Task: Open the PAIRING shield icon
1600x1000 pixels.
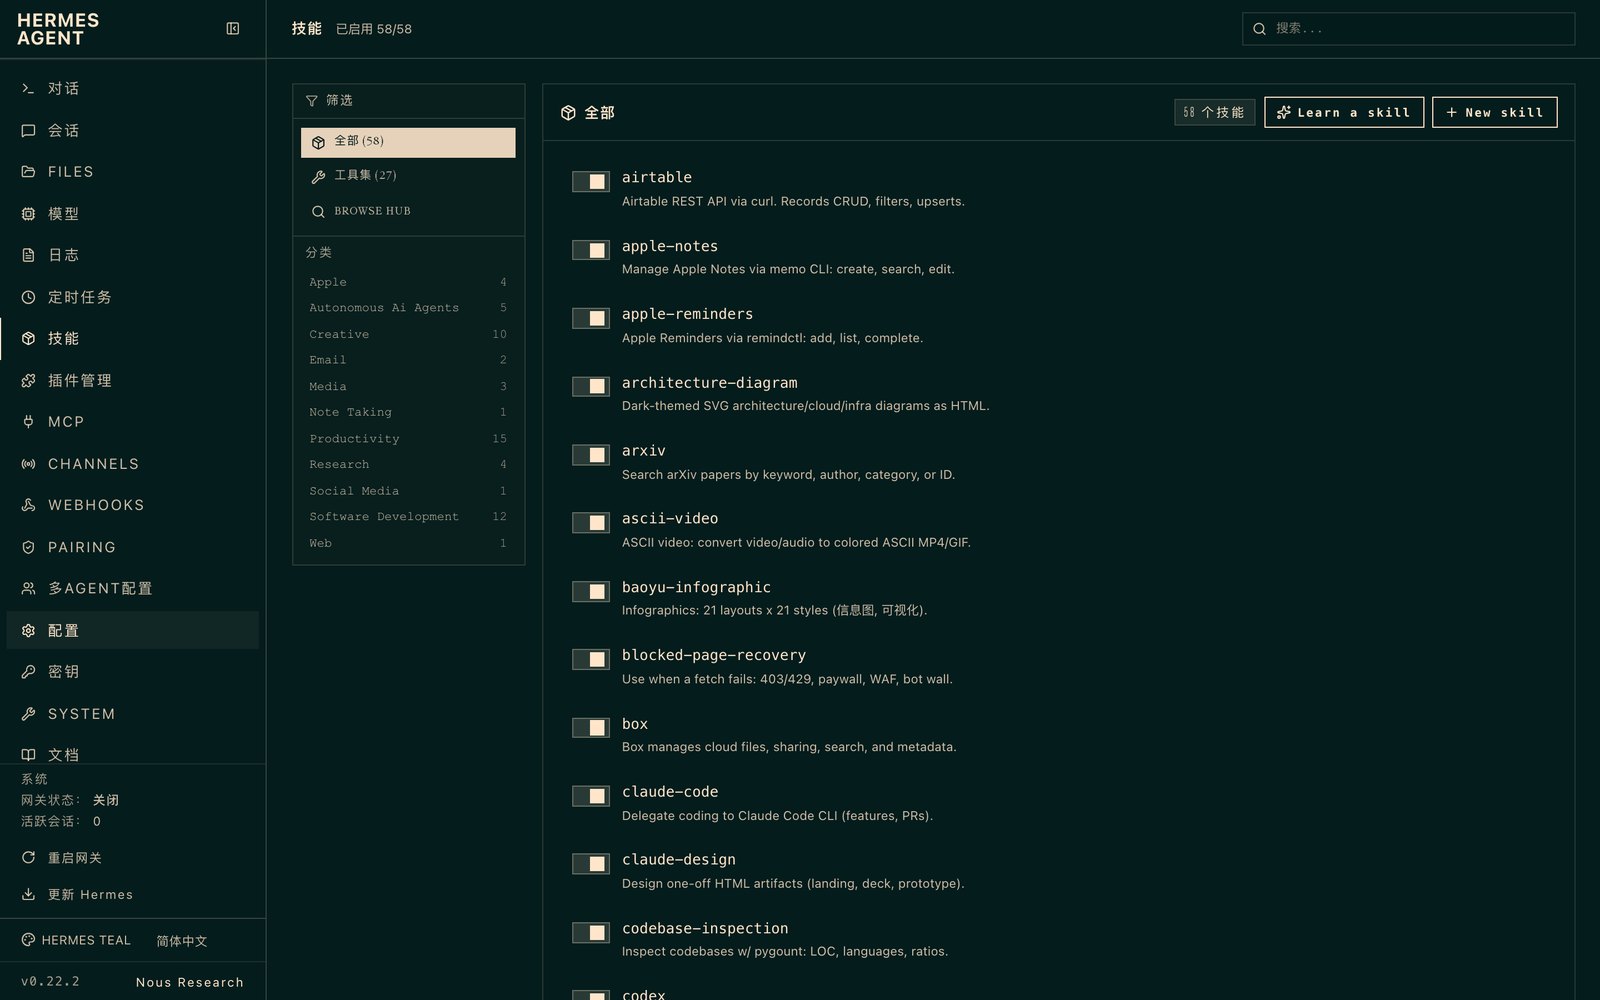Action: [28, 547]
